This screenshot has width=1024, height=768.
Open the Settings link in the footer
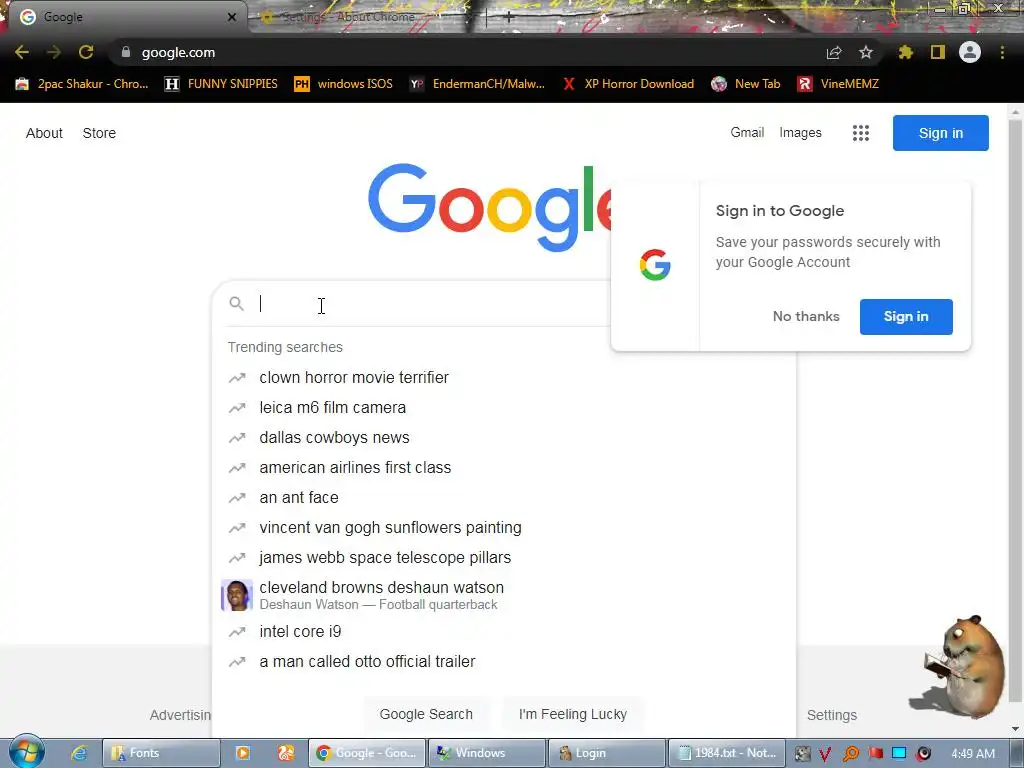click(x=831, y=715)
